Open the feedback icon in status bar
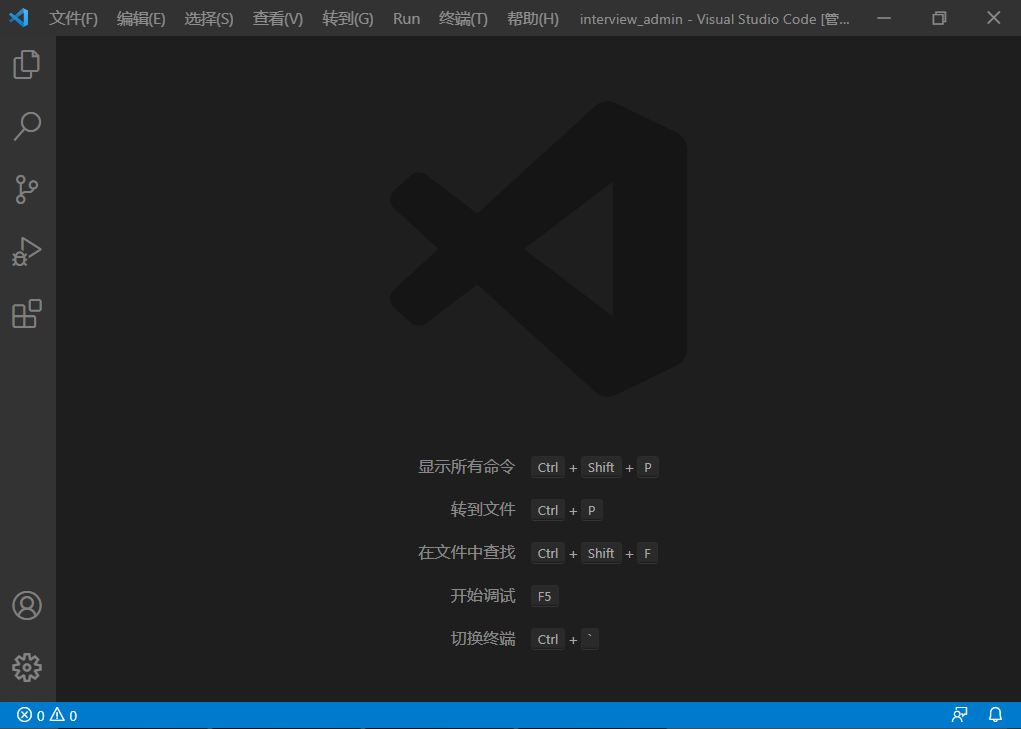The height and width of the screenshot is (729, 1021). pos(960,715)
